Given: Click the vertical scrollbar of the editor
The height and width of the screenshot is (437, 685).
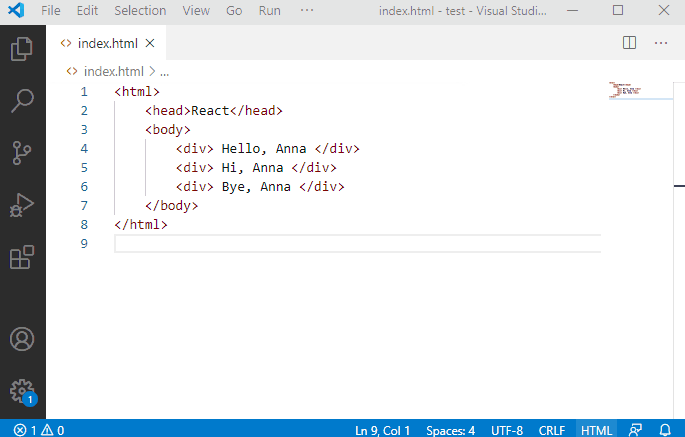Looking at the screenshot, I should pyautogui.click(x=679, y=249).
